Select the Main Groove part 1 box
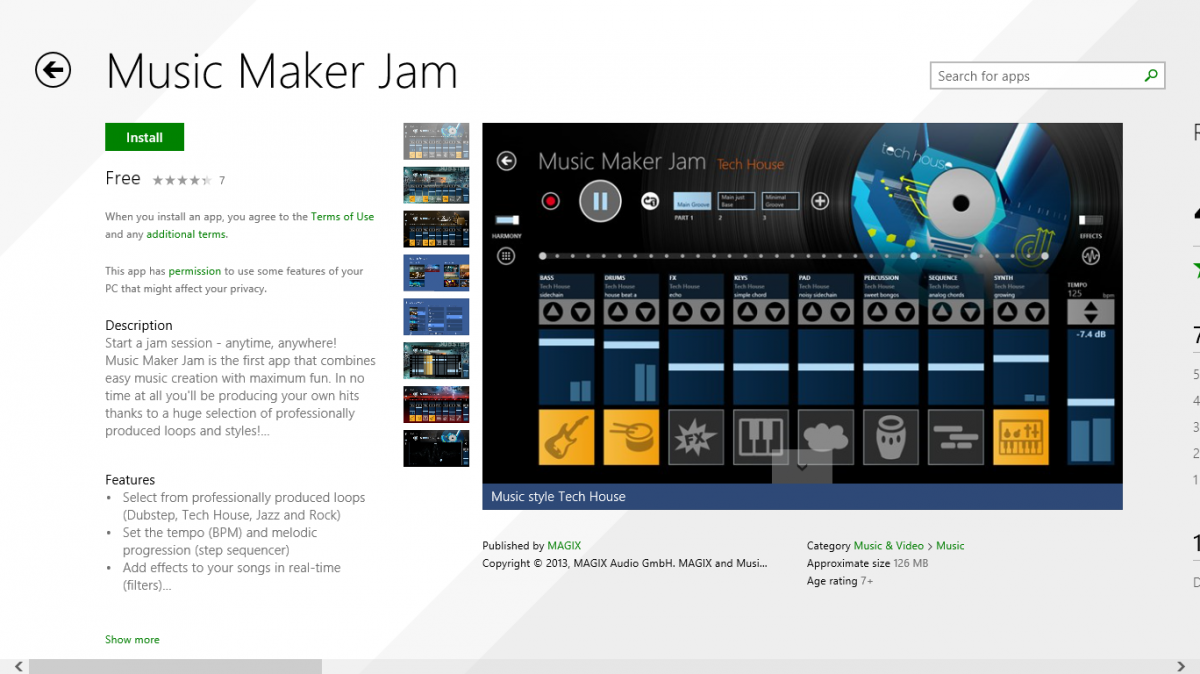 [692, 201]
